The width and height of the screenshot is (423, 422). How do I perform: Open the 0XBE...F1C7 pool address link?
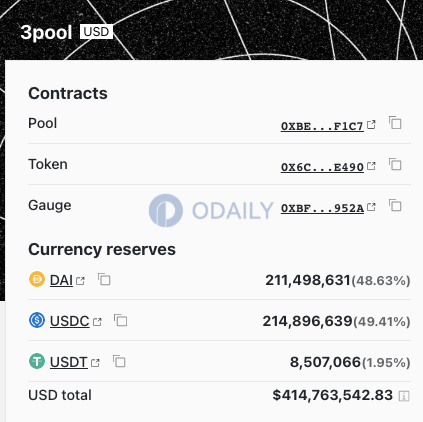coord(322,127)
